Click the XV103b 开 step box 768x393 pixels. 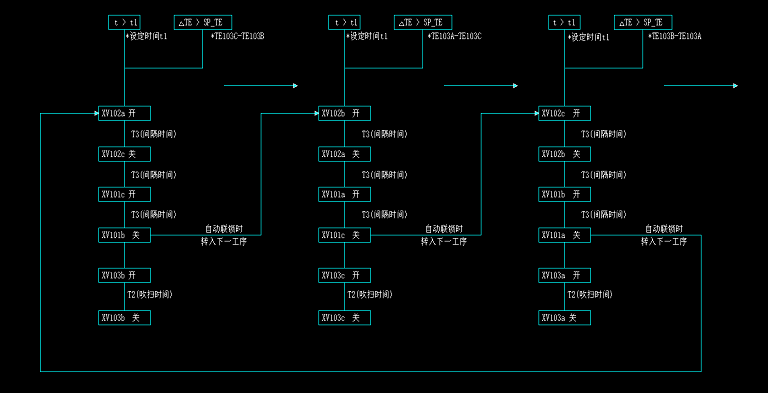point(124,275)
